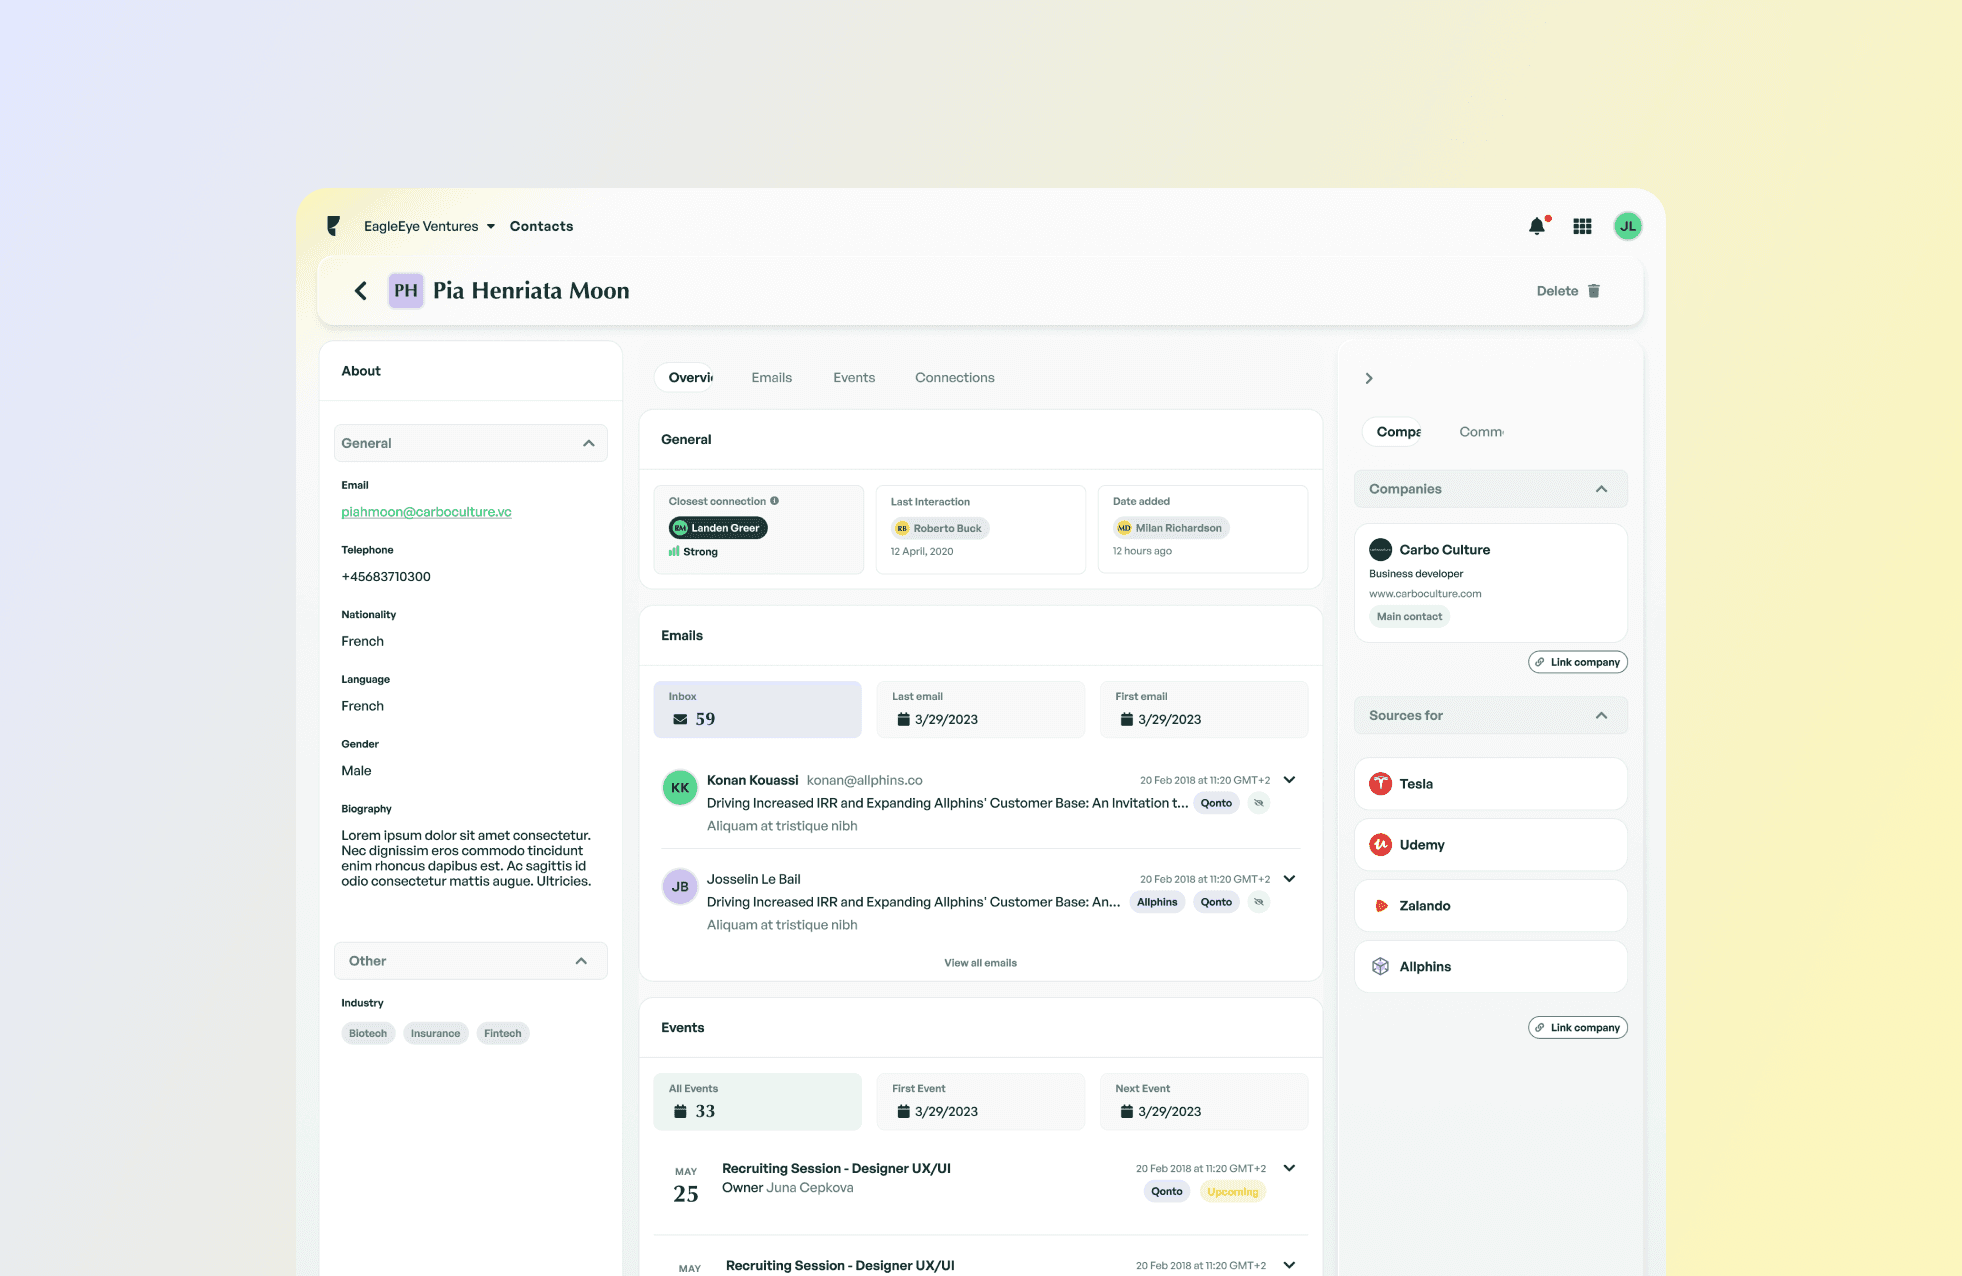Switch to the Connections tab
The height and width of the screenshot is (1276, 1962).
click(954, 378)
